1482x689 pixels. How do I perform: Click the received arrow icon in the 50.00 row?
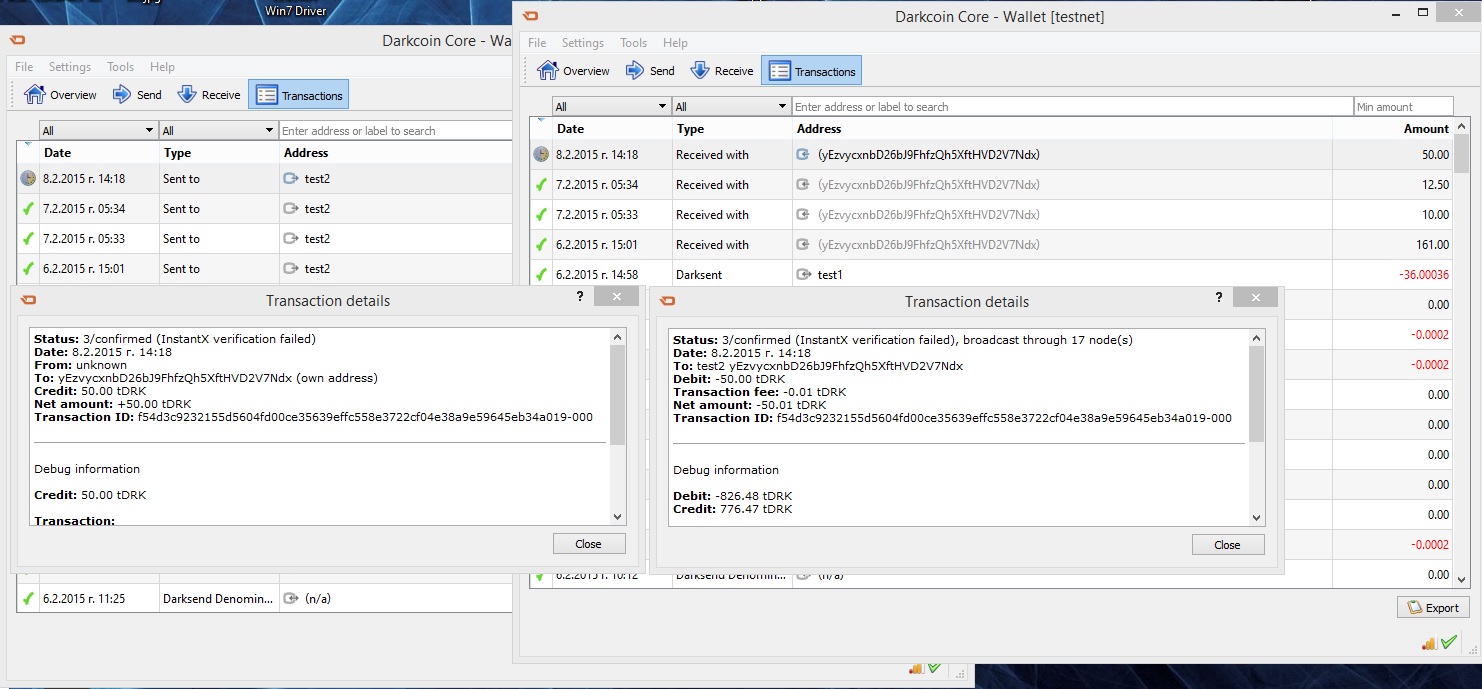click(x=803, y=154)
